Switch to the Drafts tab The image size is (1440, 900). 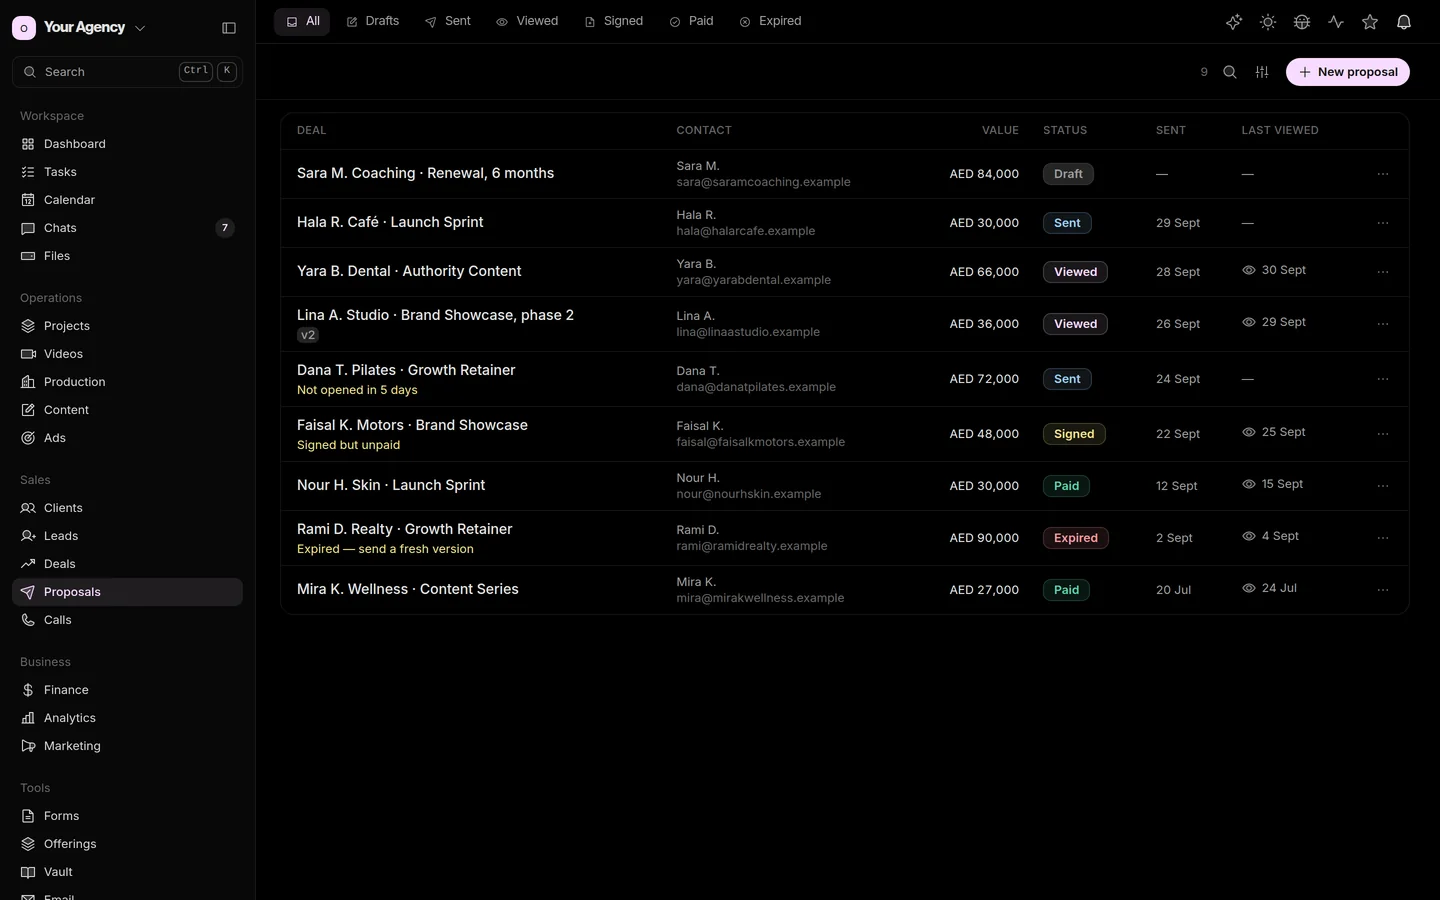tap(372, 21)
